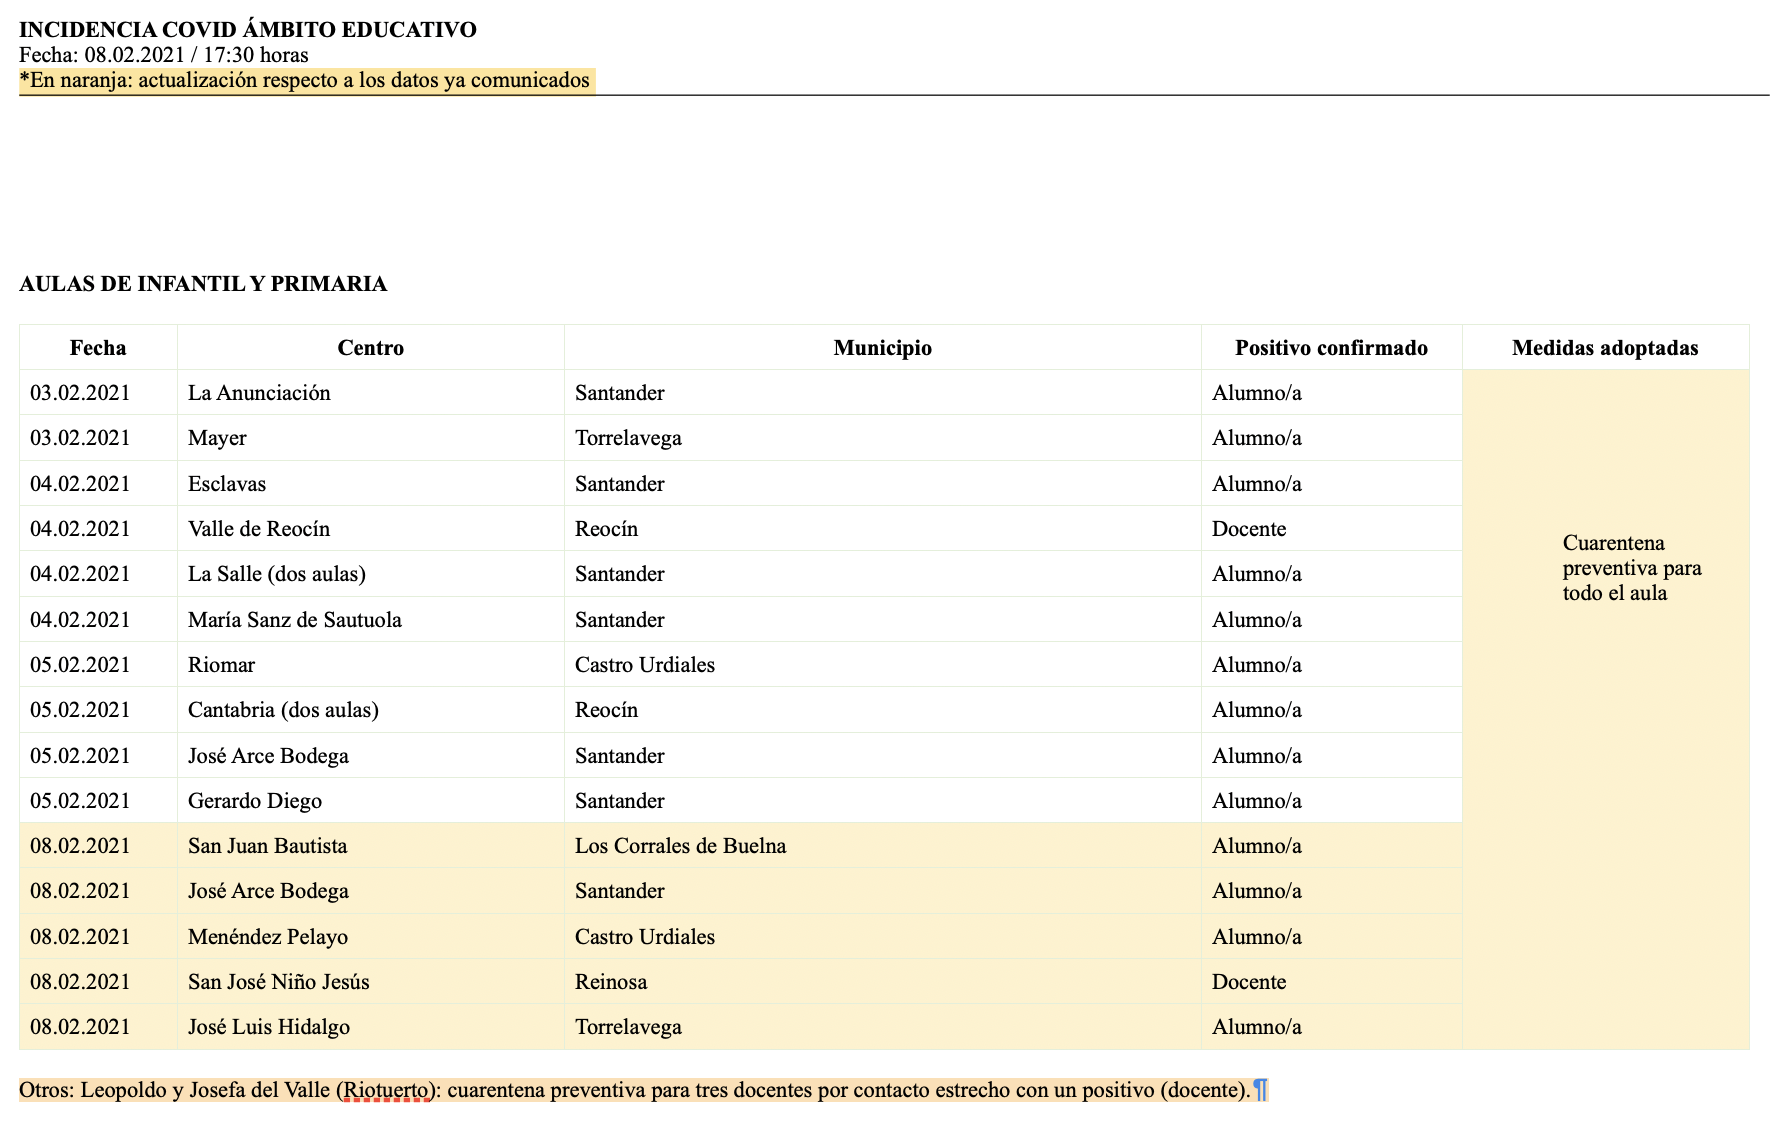Click the La Anunciación centro cell
The width and height of the screenshot is (1786, 1134).
coord(259,393)
